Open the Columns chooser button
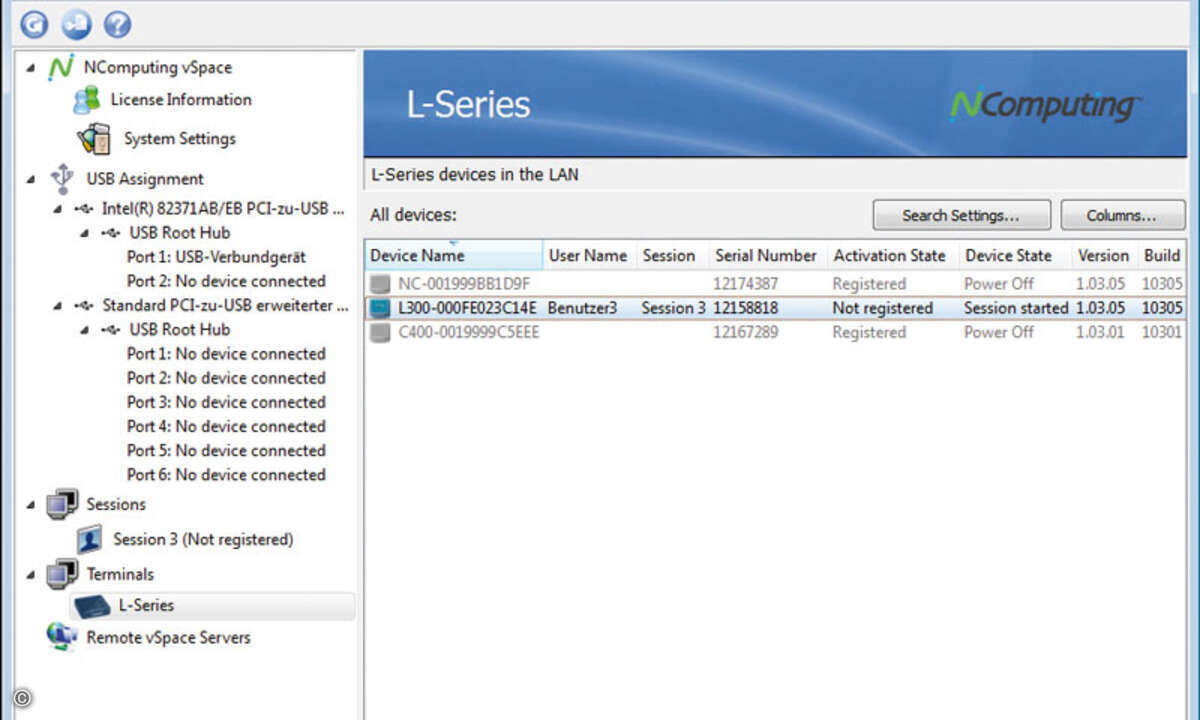The image size is (1200, 720). (1122, 215)
